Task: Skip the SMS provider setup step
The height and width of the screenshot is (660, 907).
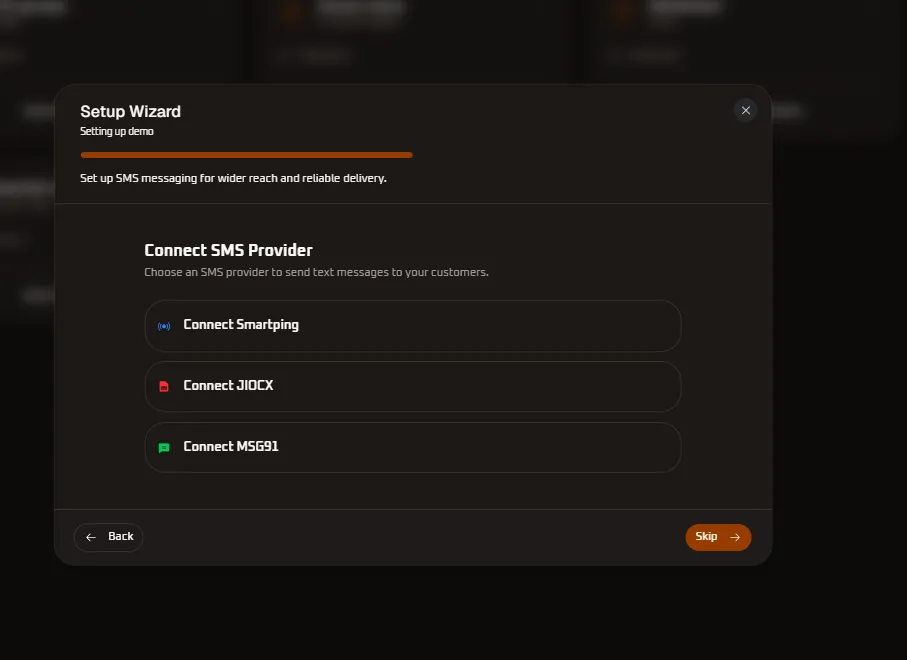Action: pos(718,537)
